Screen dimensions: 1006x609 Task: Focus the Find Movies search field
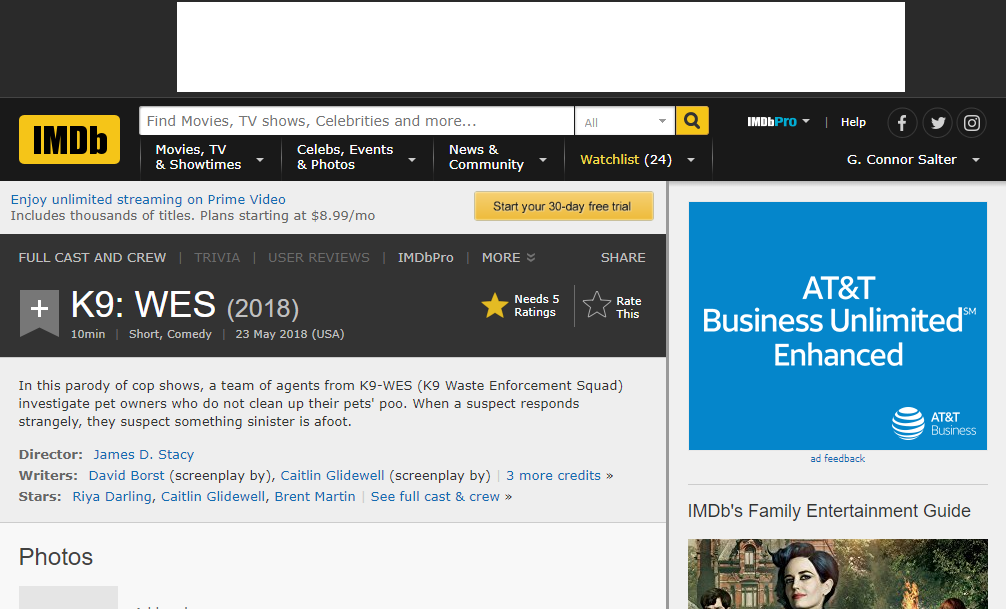356,121
